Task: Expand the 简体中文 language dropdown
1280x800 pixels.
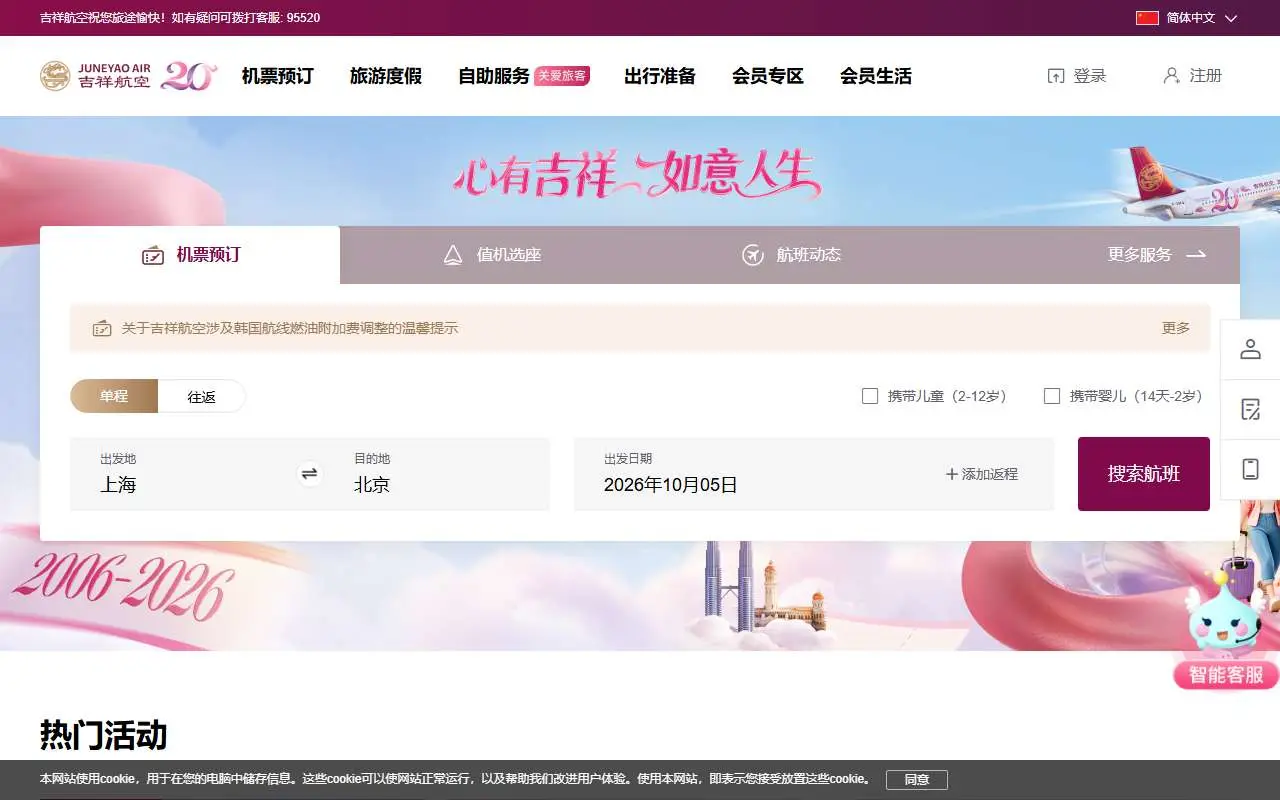Action: coord(1201,18)
